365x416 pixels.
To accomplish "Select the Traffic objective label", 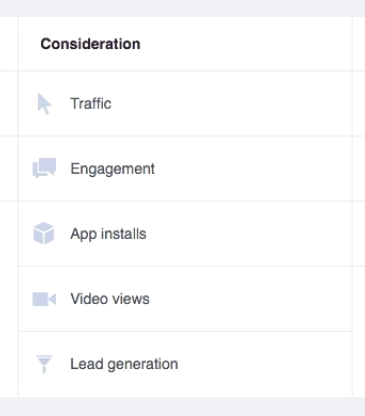I will click(91, 104).
